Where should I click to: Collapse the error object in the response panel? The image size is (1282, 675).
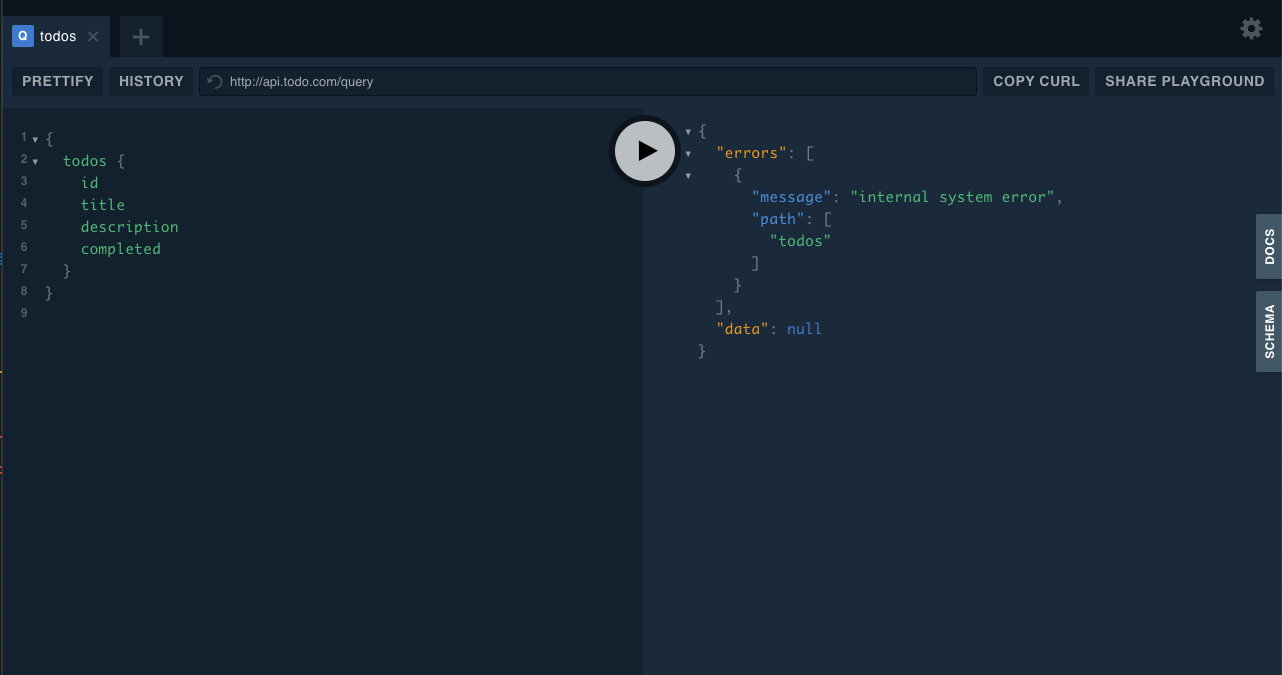click(687, 174)
